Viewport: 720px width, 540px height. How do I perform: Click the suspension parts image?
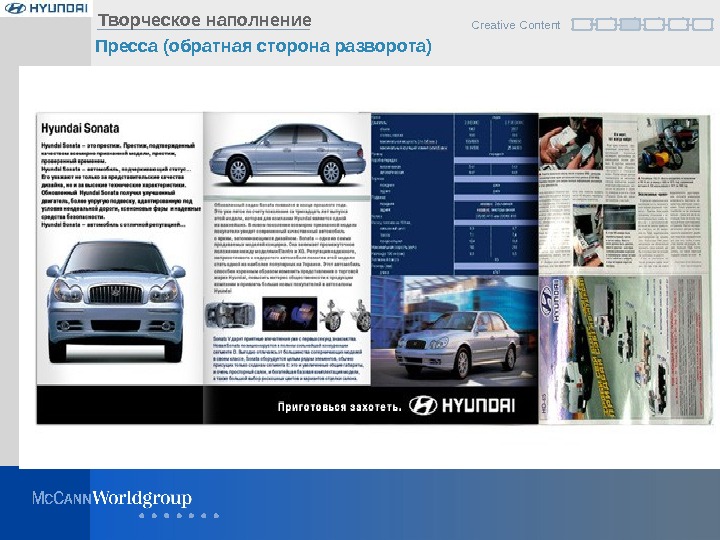(345, 315)
